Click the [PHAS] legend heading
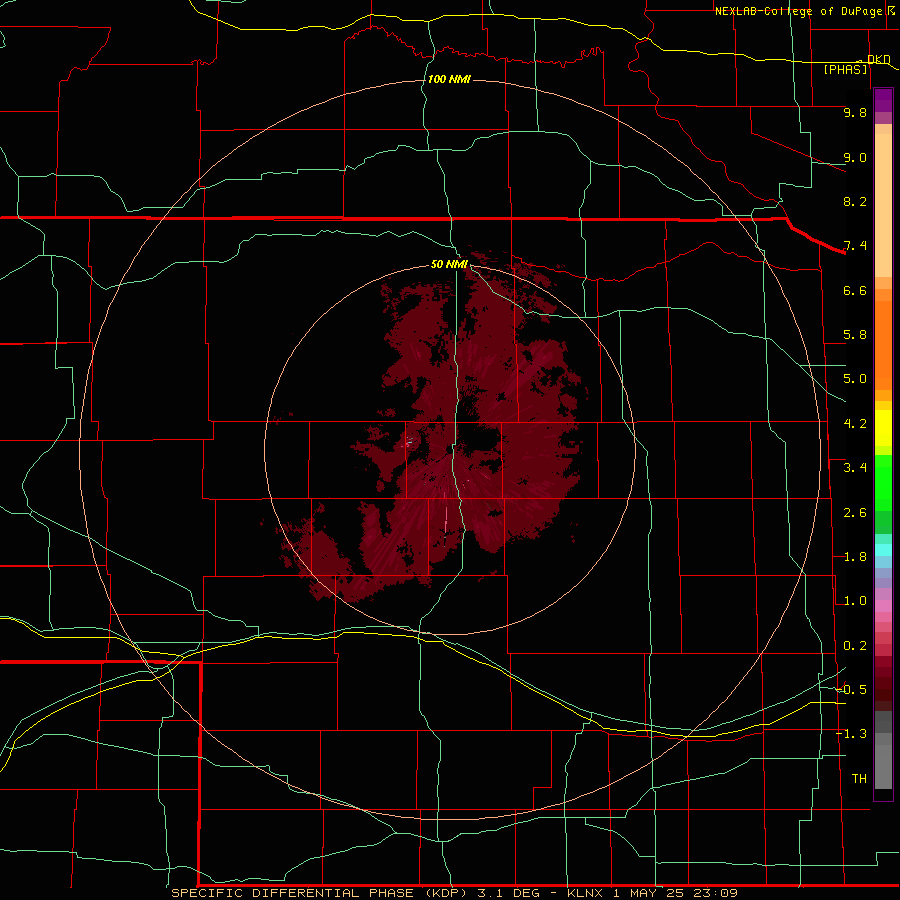 click(x=845, y=69)
